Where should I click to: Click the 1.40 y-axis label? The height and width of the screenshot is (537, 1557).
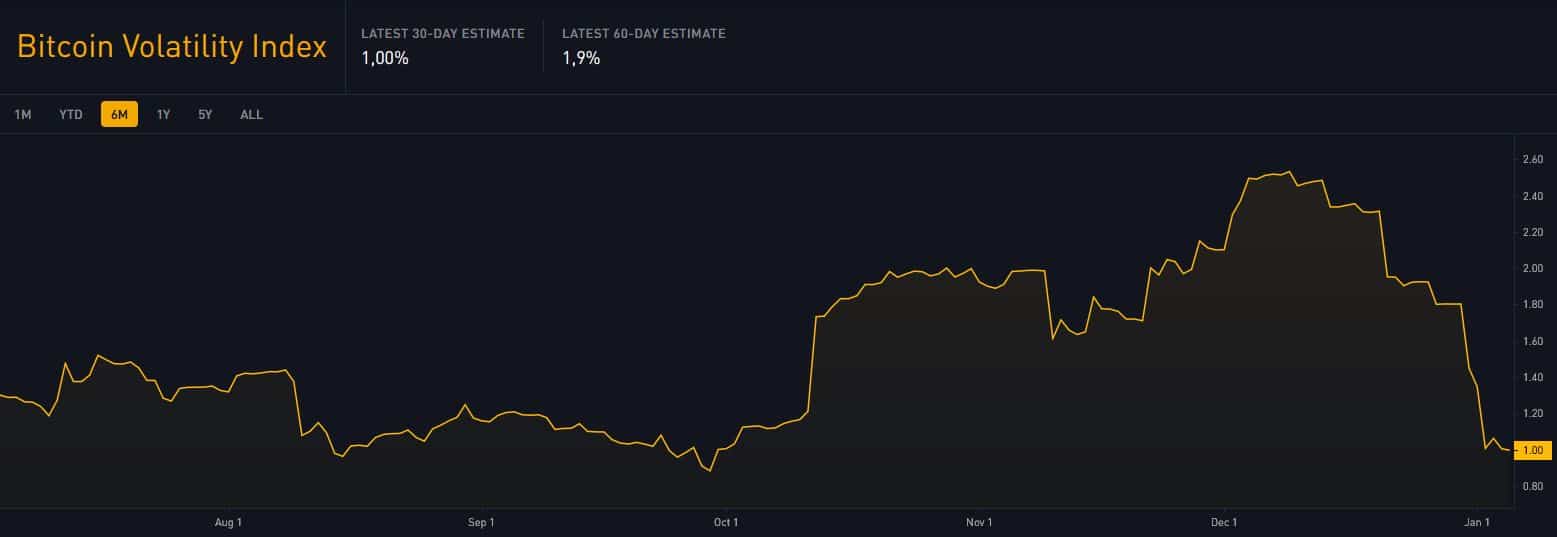coord(1532,378)
